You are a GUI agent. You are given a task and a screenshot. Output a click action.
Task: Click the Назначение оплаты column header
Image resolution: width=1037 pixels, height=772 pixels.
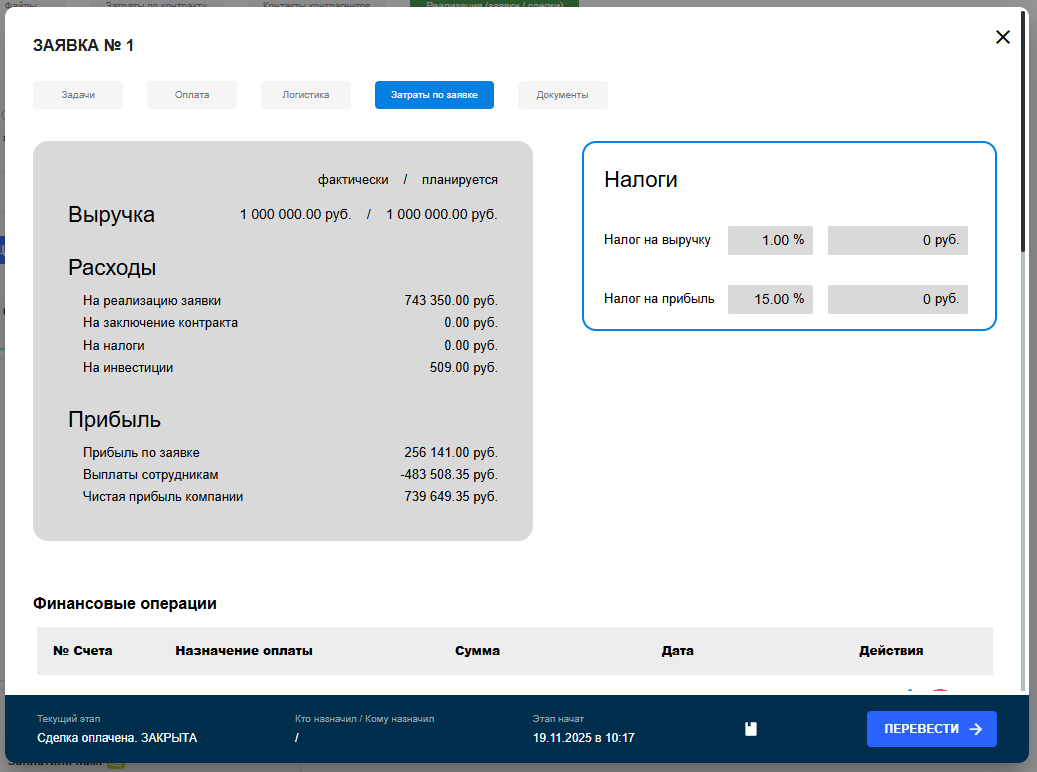click(244, 651)
